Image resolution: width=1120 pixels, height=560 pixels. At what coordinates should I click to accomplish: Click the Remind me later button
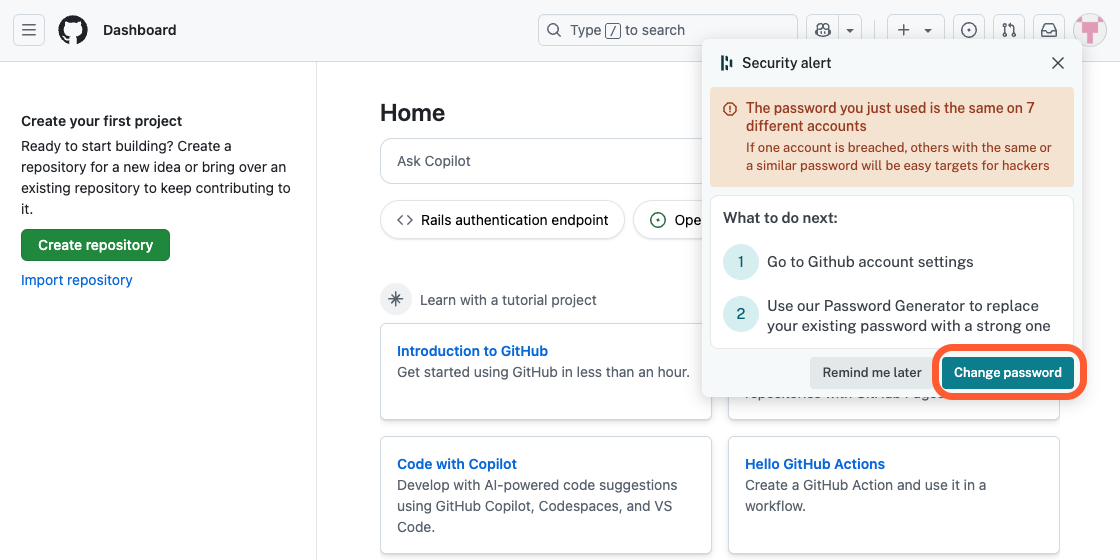tap(872, 373)
